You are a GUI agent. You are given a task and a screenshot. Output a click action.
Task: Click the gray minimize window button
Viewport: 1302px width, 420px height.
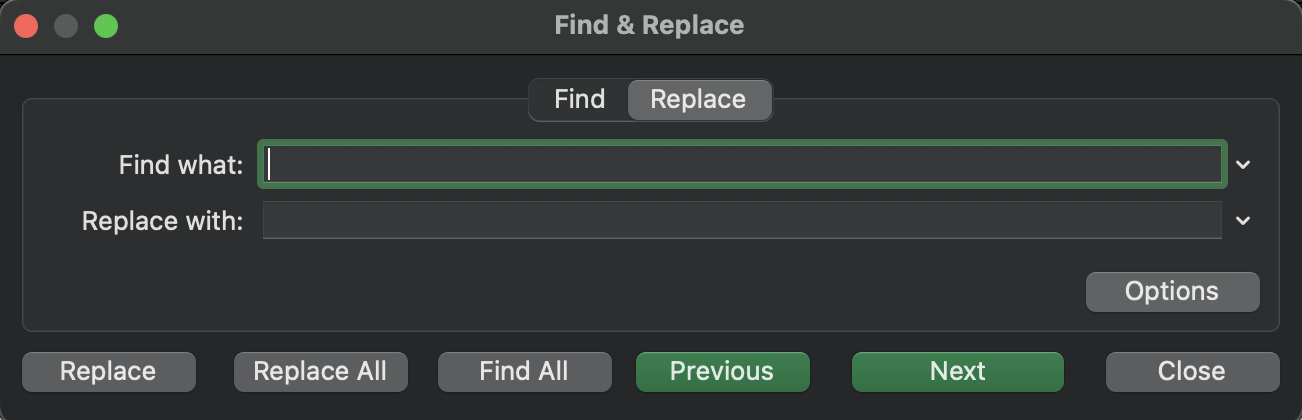tap(66, 26)
